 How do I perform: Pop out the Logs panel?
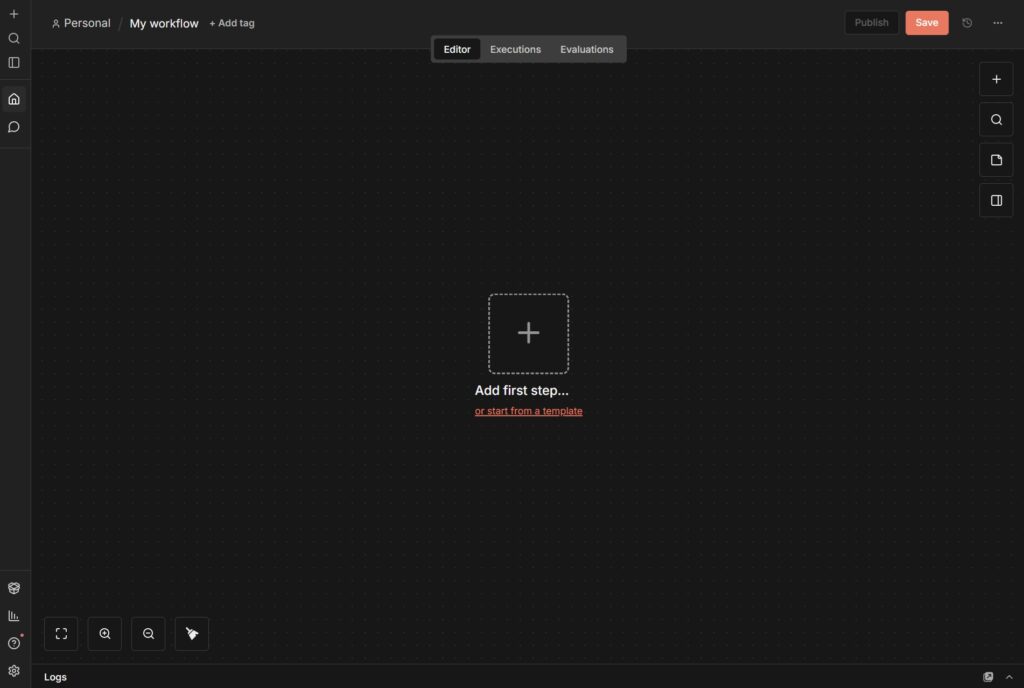pos(988,677)
